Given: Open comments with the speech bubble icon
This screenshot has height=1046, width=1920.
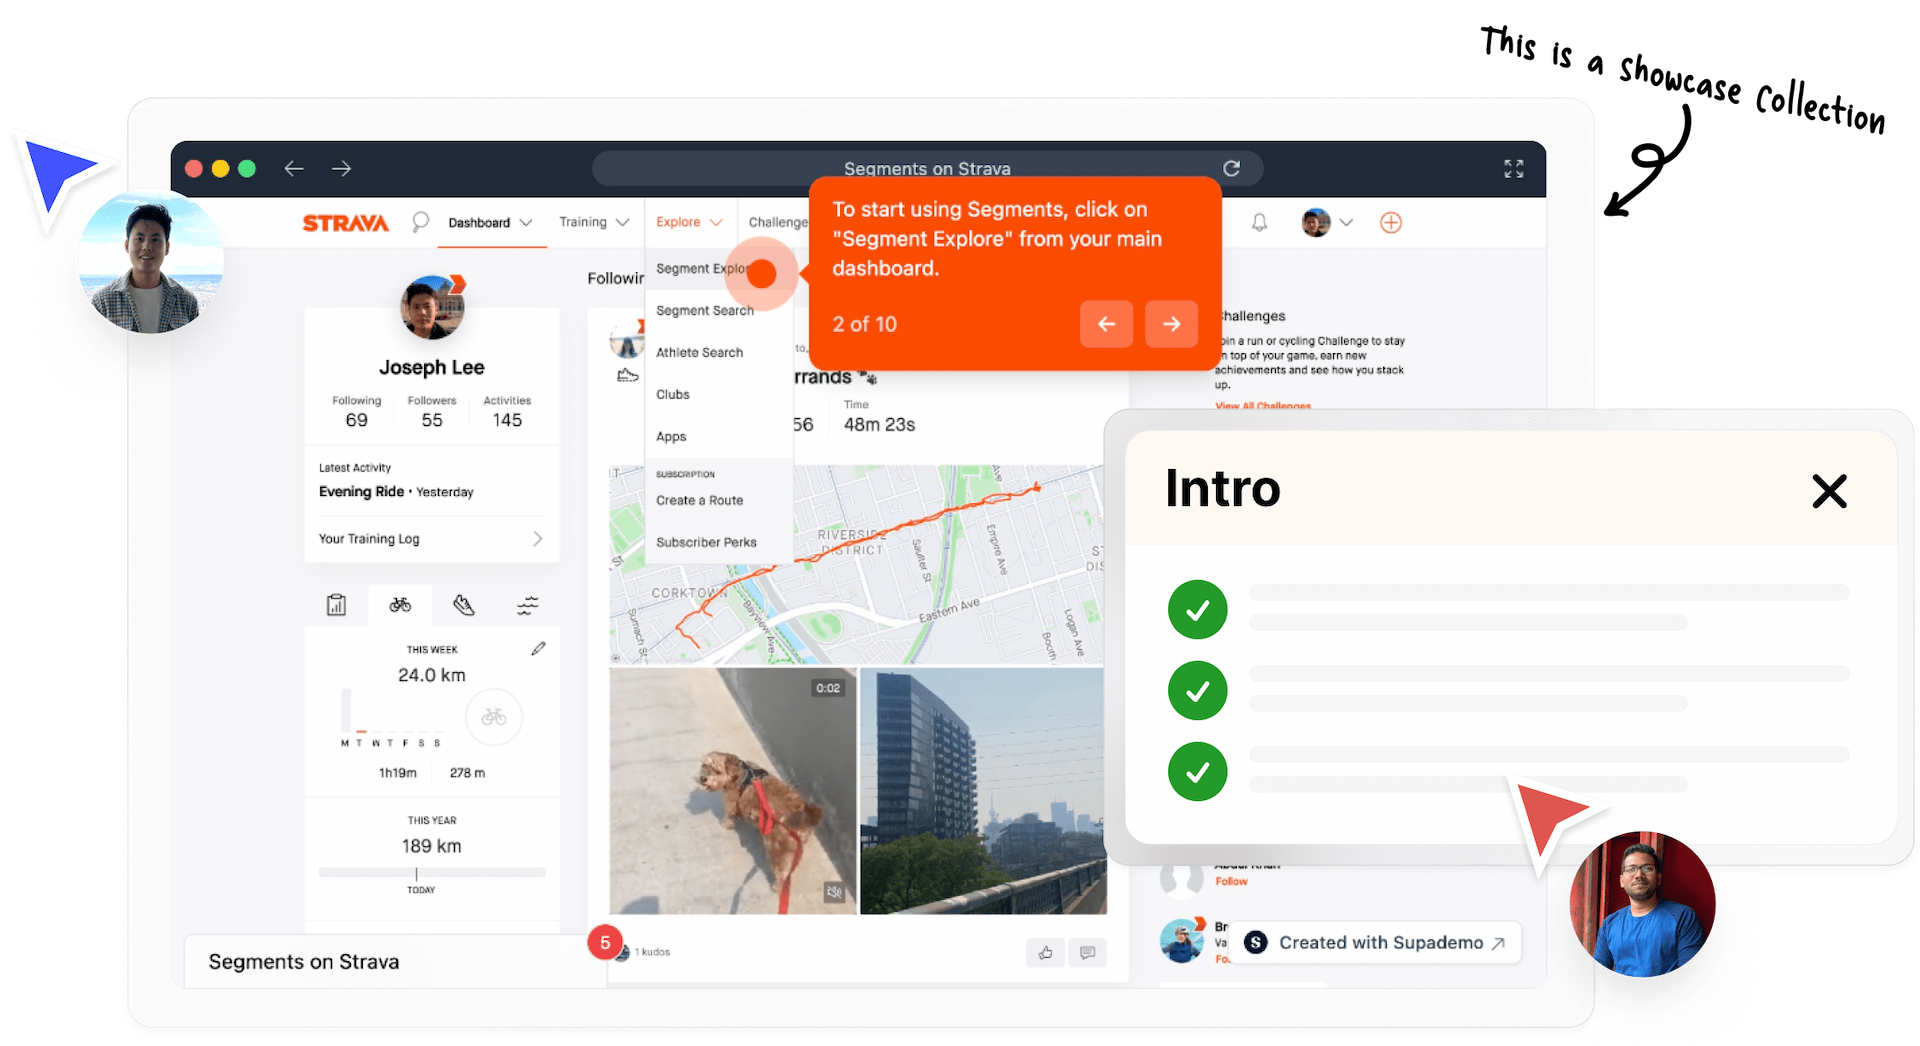Looking at the screenshot, I should 1087,953.
